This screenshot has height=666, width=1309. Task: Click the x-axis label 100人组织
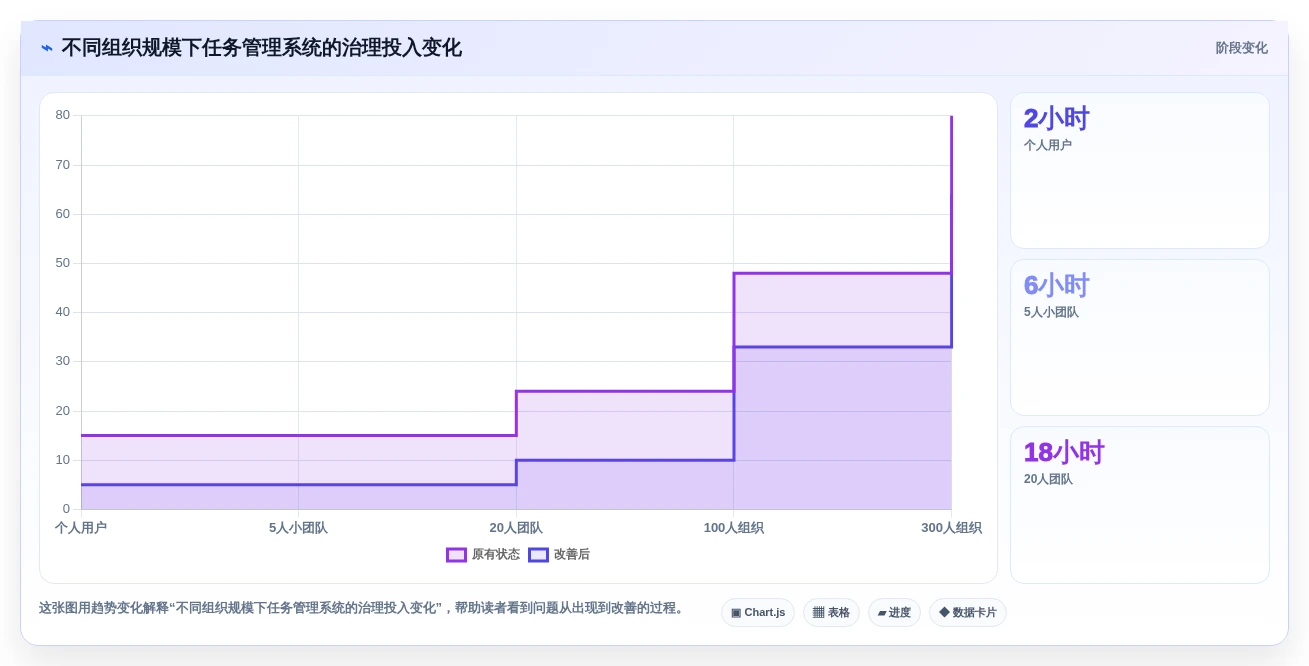733,528
